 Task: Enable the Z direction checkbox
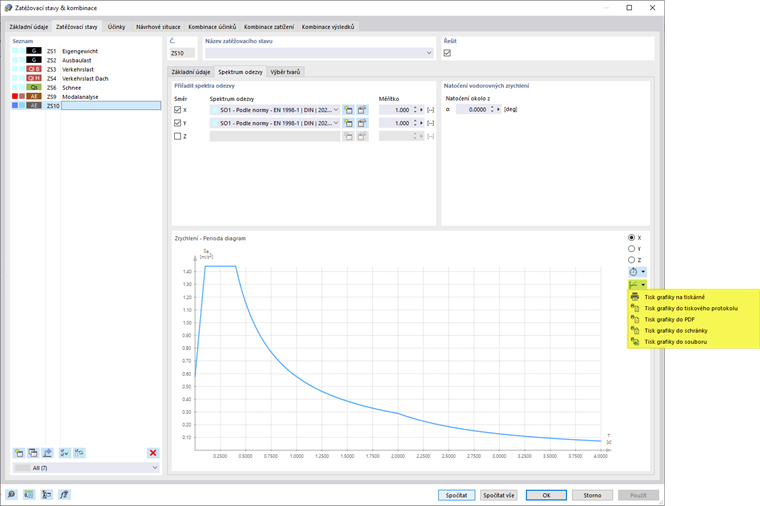[x=177, y=136]
